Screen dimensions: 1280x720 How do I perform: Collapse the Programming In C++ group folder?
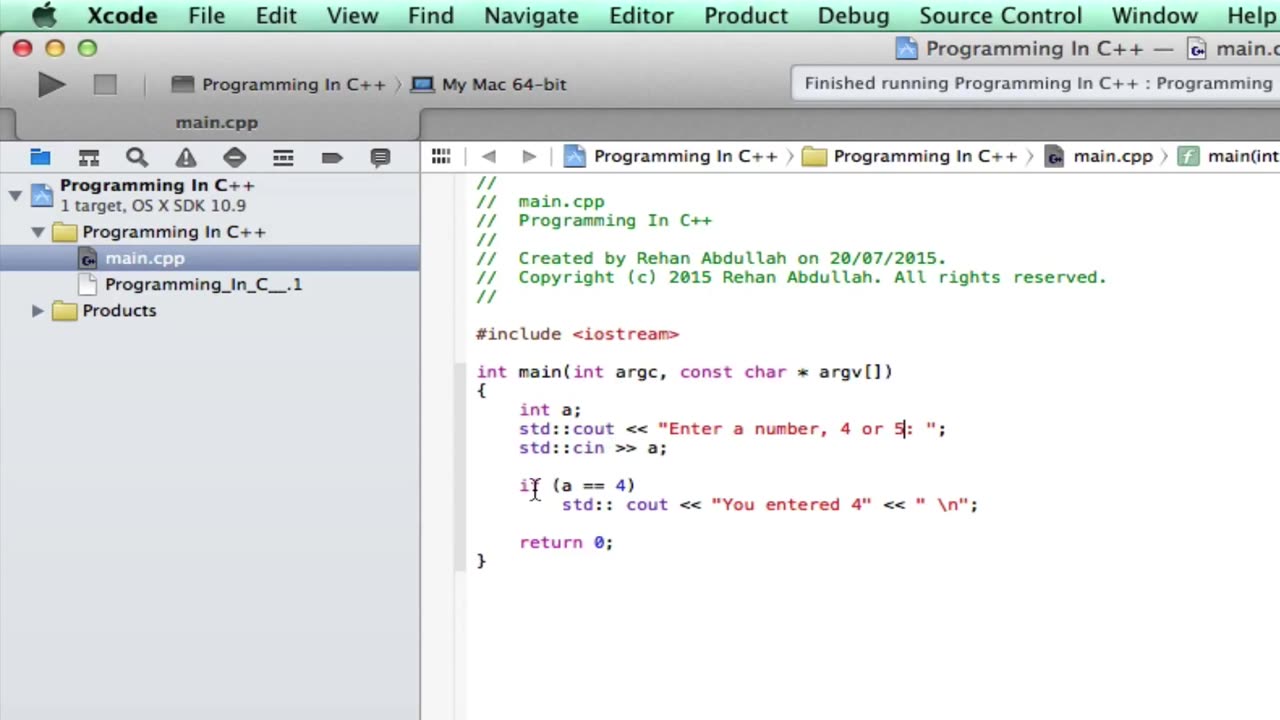click(x=38, y=232)
